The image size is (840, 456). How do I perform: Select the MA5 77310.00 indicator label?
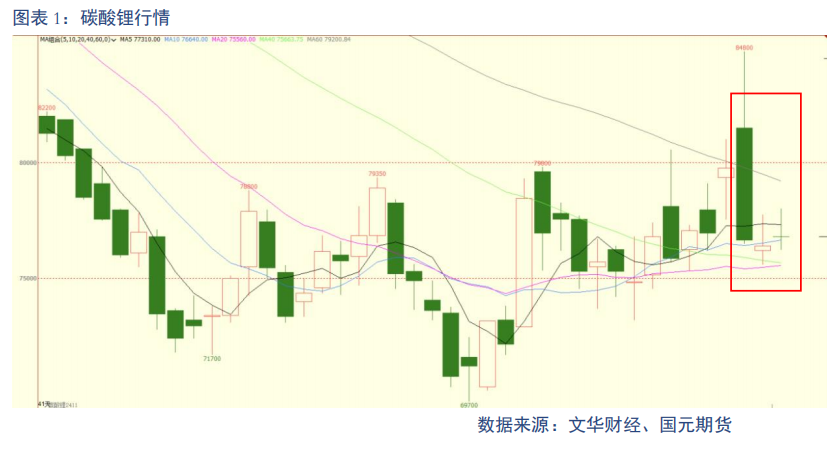(x=140, y=40)
